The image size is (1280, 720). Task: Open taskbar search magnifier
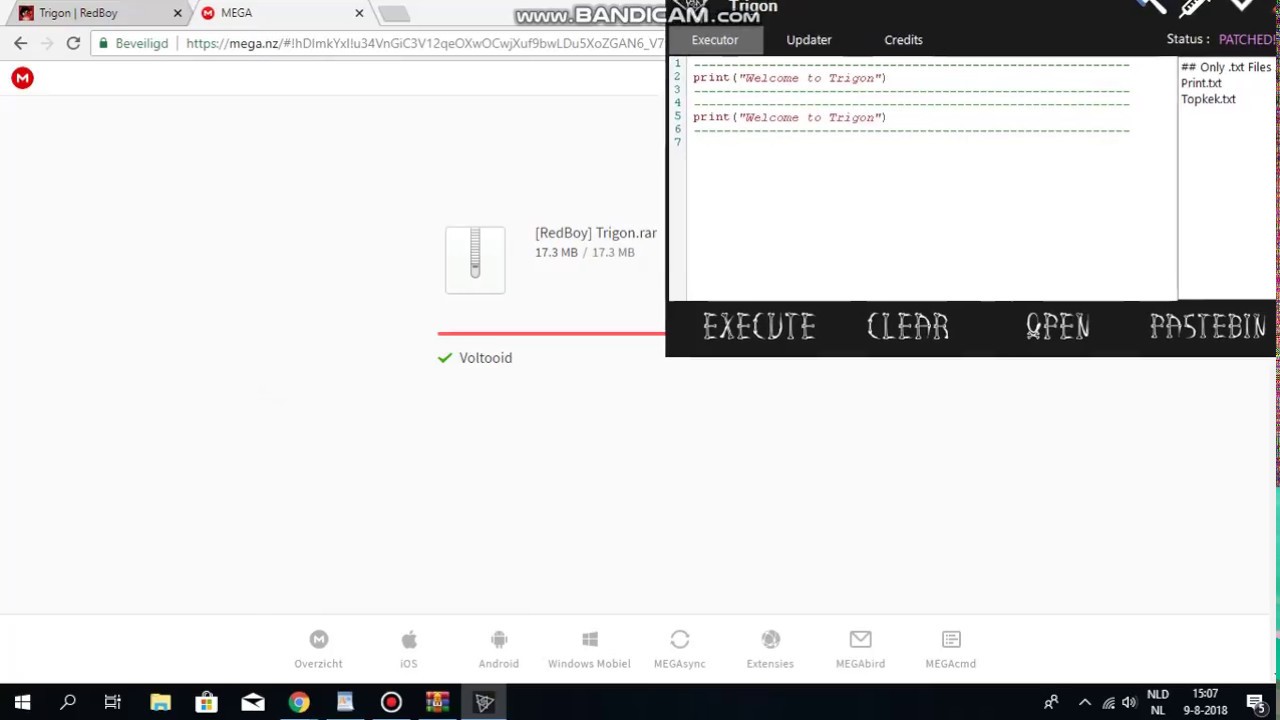click(x=68, y=702)
